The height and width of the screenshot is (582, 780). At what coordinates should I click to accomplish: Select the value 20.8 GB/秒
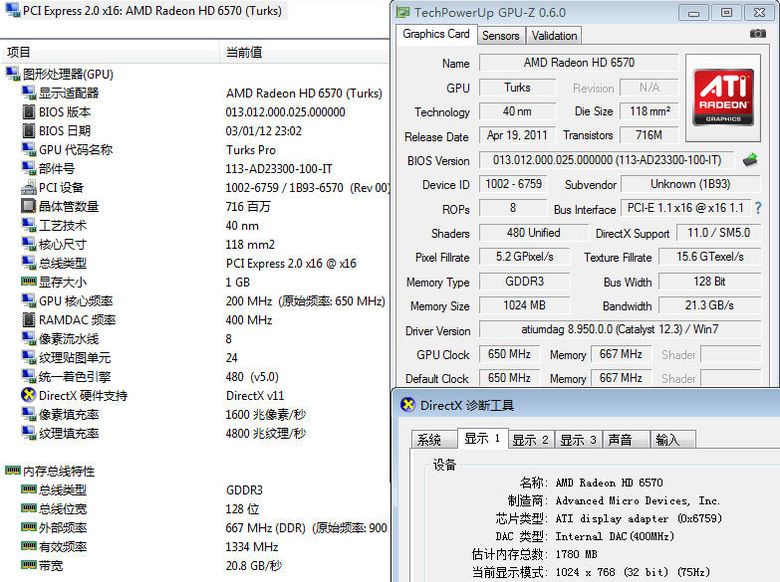[254, 566]
